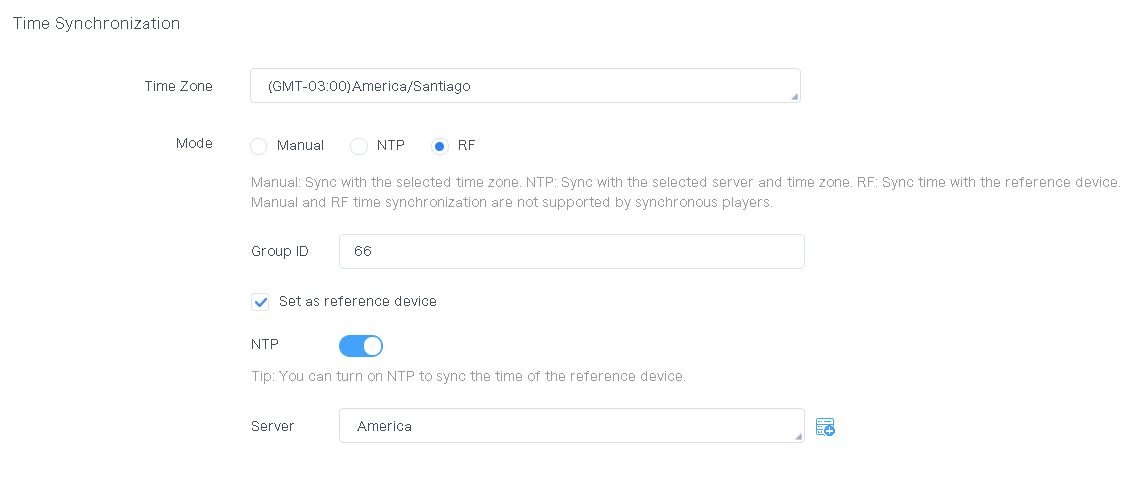Image resolution: width=1140 pixels, height=496 pixels.
Task: Click the RF label text
Action: pyautogui.click(x=466, y=145)
